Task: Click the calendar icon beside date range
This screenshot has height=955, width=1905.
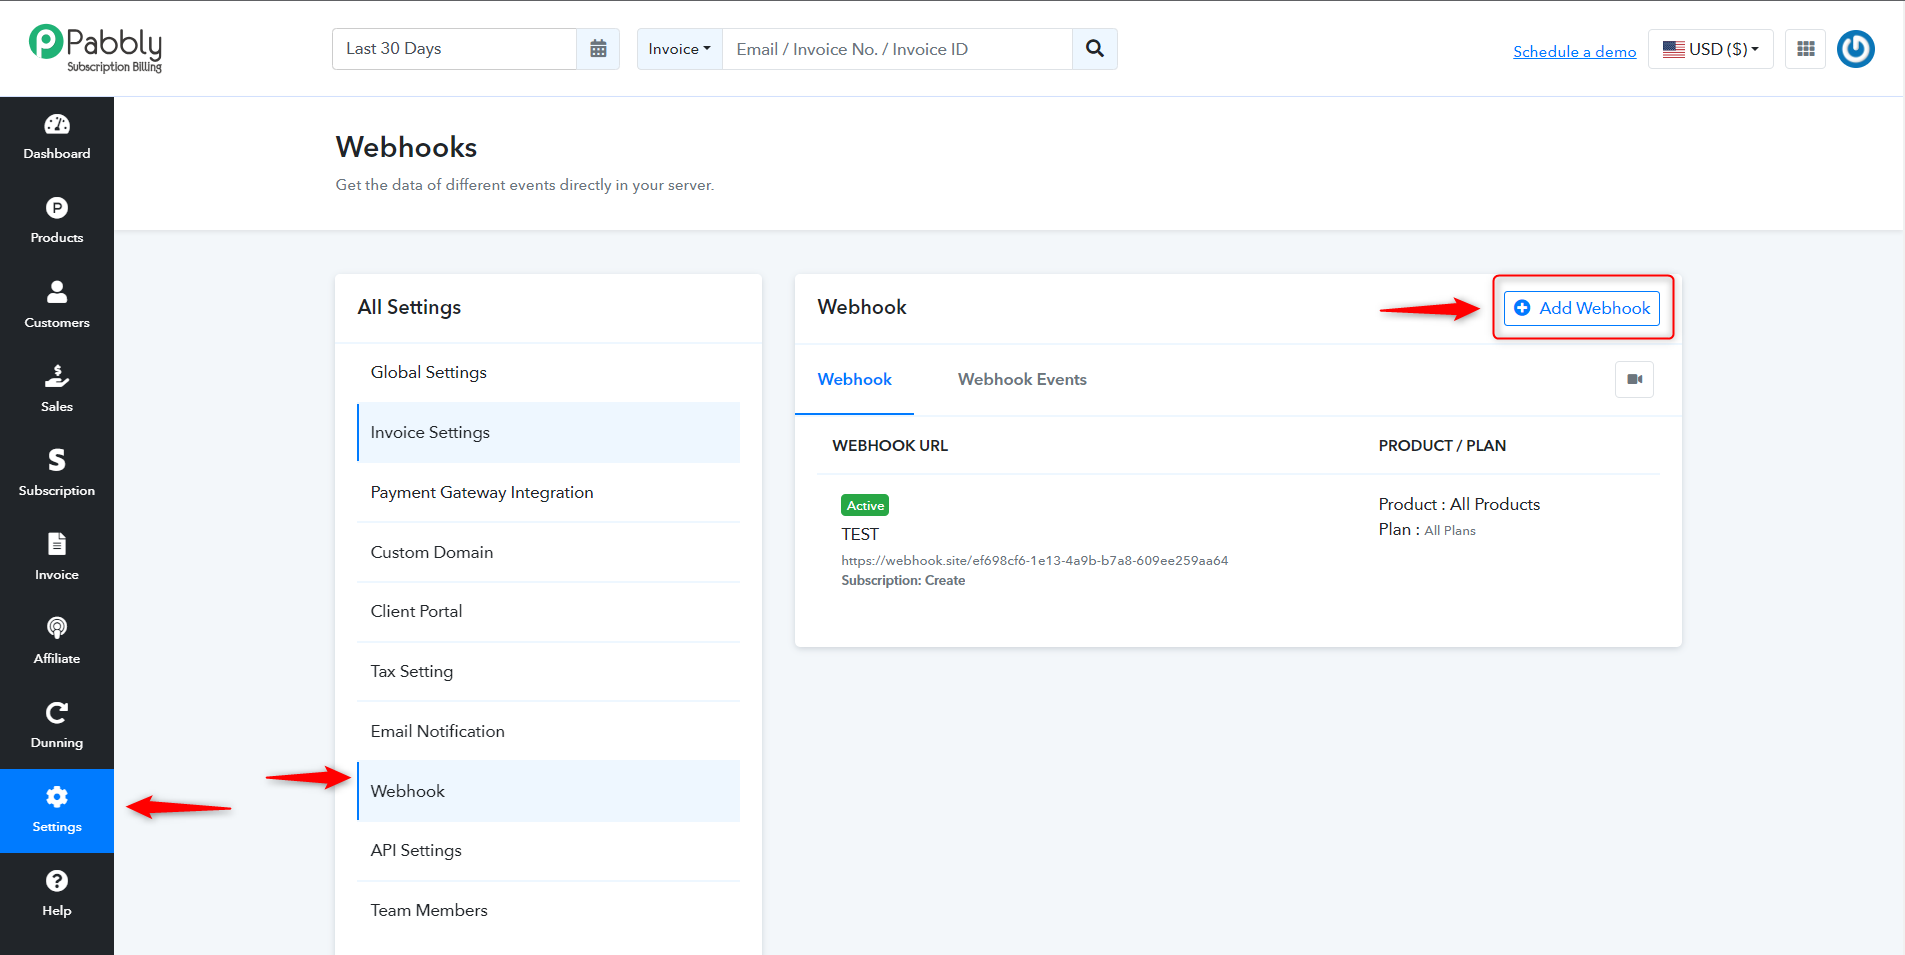Action: pos(598,49)
